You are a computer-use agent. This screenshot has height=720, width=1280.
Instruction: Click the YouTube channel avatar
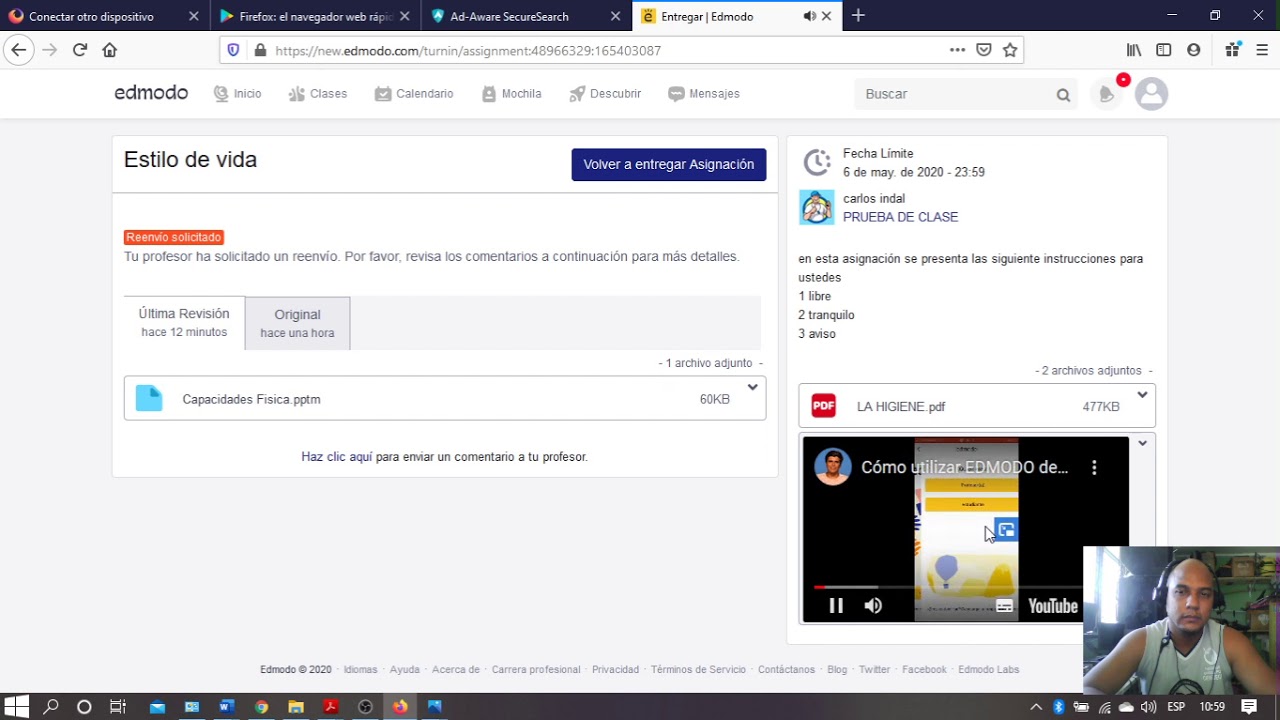tap(832, 467)
